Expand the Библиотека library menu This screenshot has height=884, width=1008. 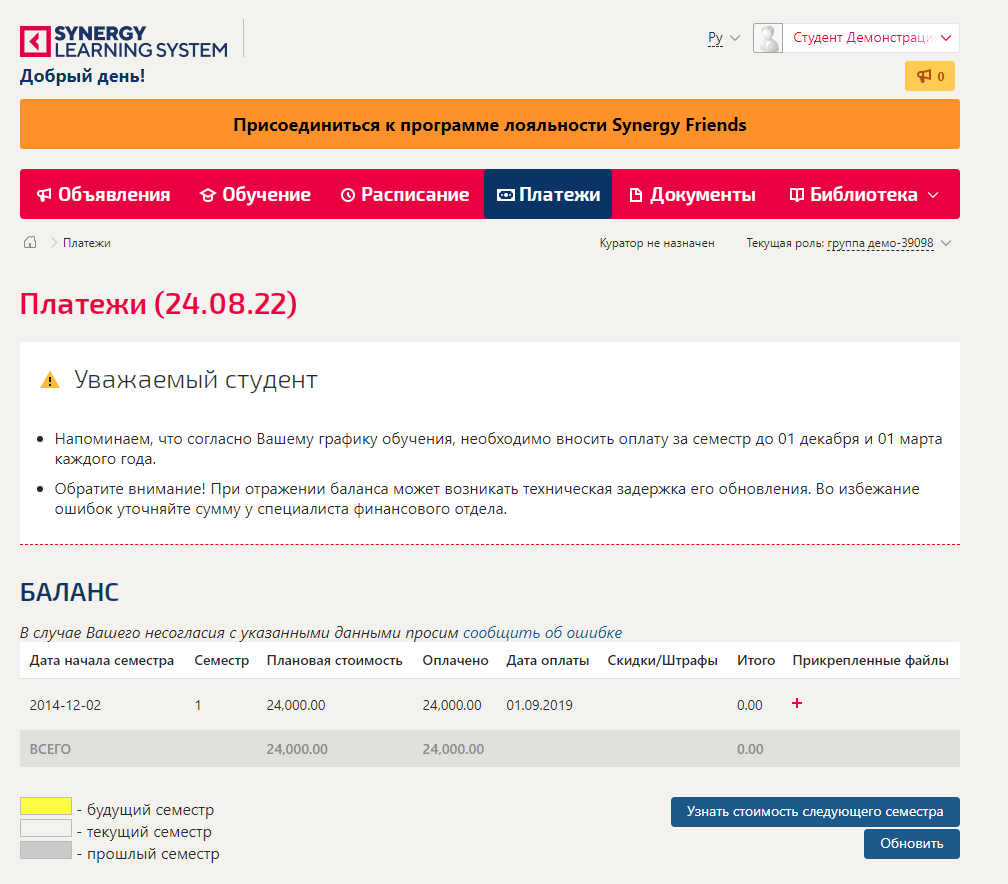(864, 195)
